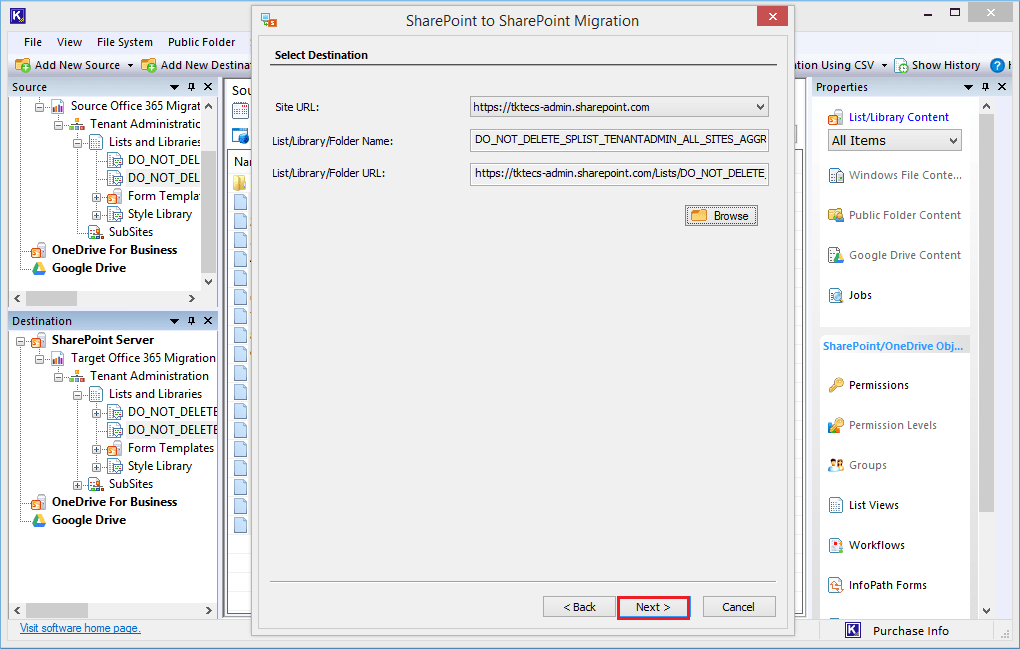Screen dimensions: 1020x649
Task: Close the Destination panel
Action: pyautogui.click(x=208, y=321)
